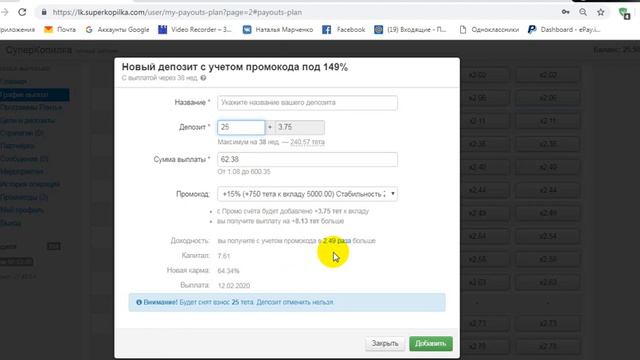Viewport: 640px width, 360px height.
Task: Open the Facebook bookmark
Action: coord(344,29)
